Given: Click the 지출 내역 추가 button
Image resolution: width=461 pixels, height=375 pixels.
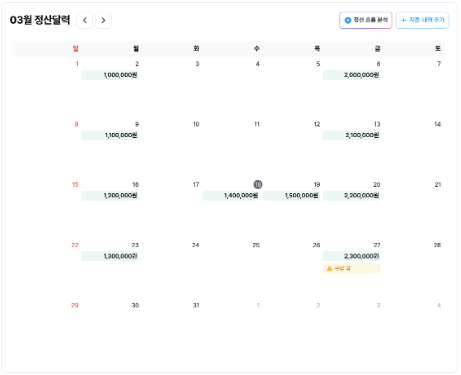Looking at the screenshot, I should coord(422,20).
